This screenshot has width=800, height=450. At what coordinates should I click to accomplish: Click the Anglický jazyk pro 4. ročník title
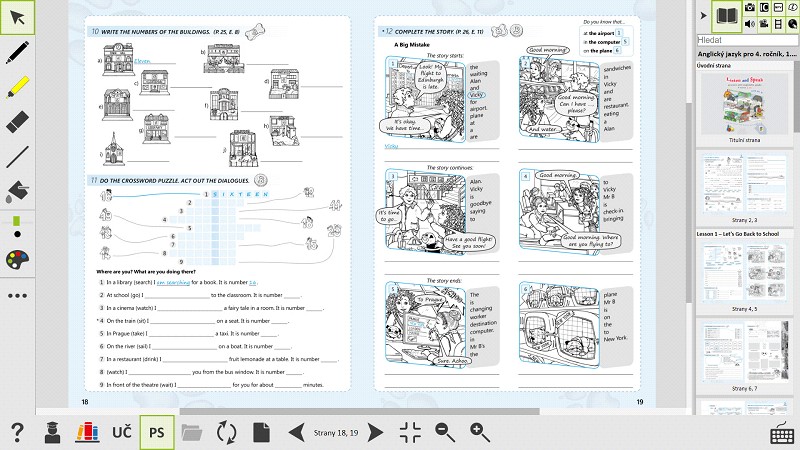pos(747,54)
